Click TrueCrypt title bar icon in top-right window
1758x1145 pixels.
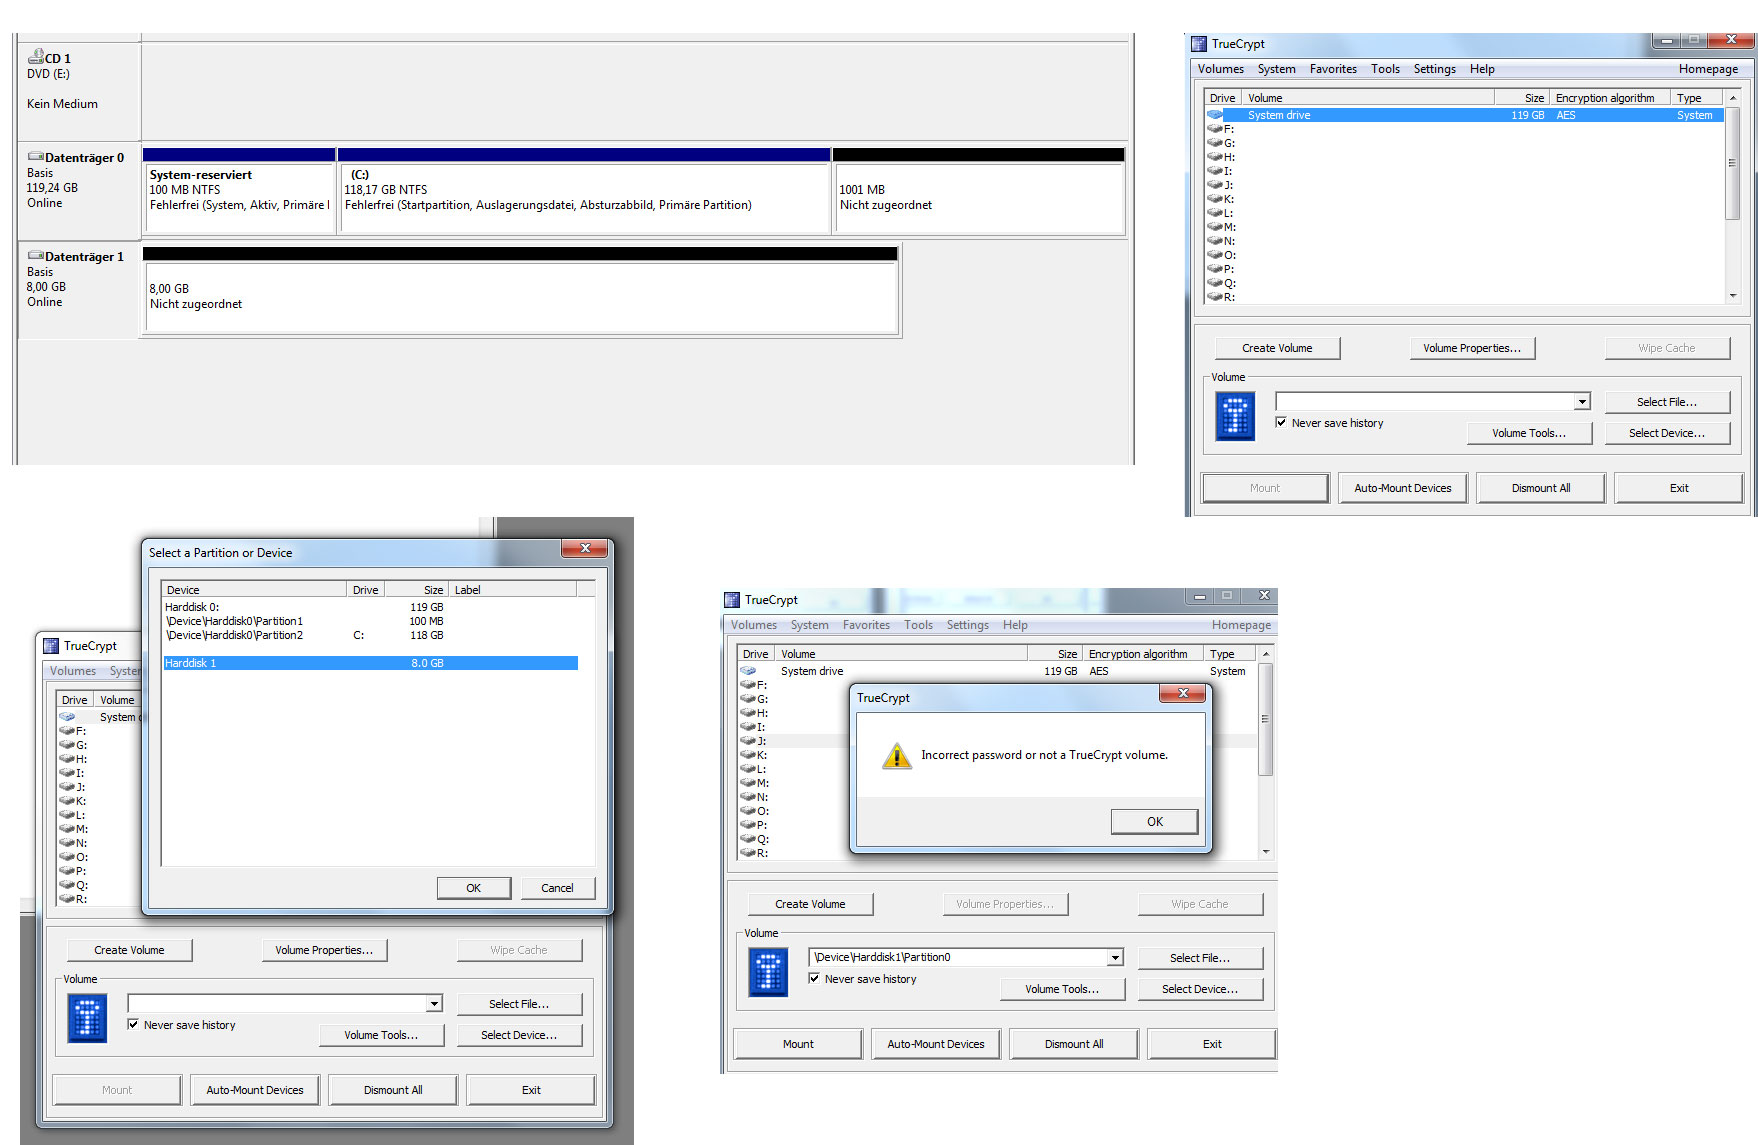tap(1199, 44)
